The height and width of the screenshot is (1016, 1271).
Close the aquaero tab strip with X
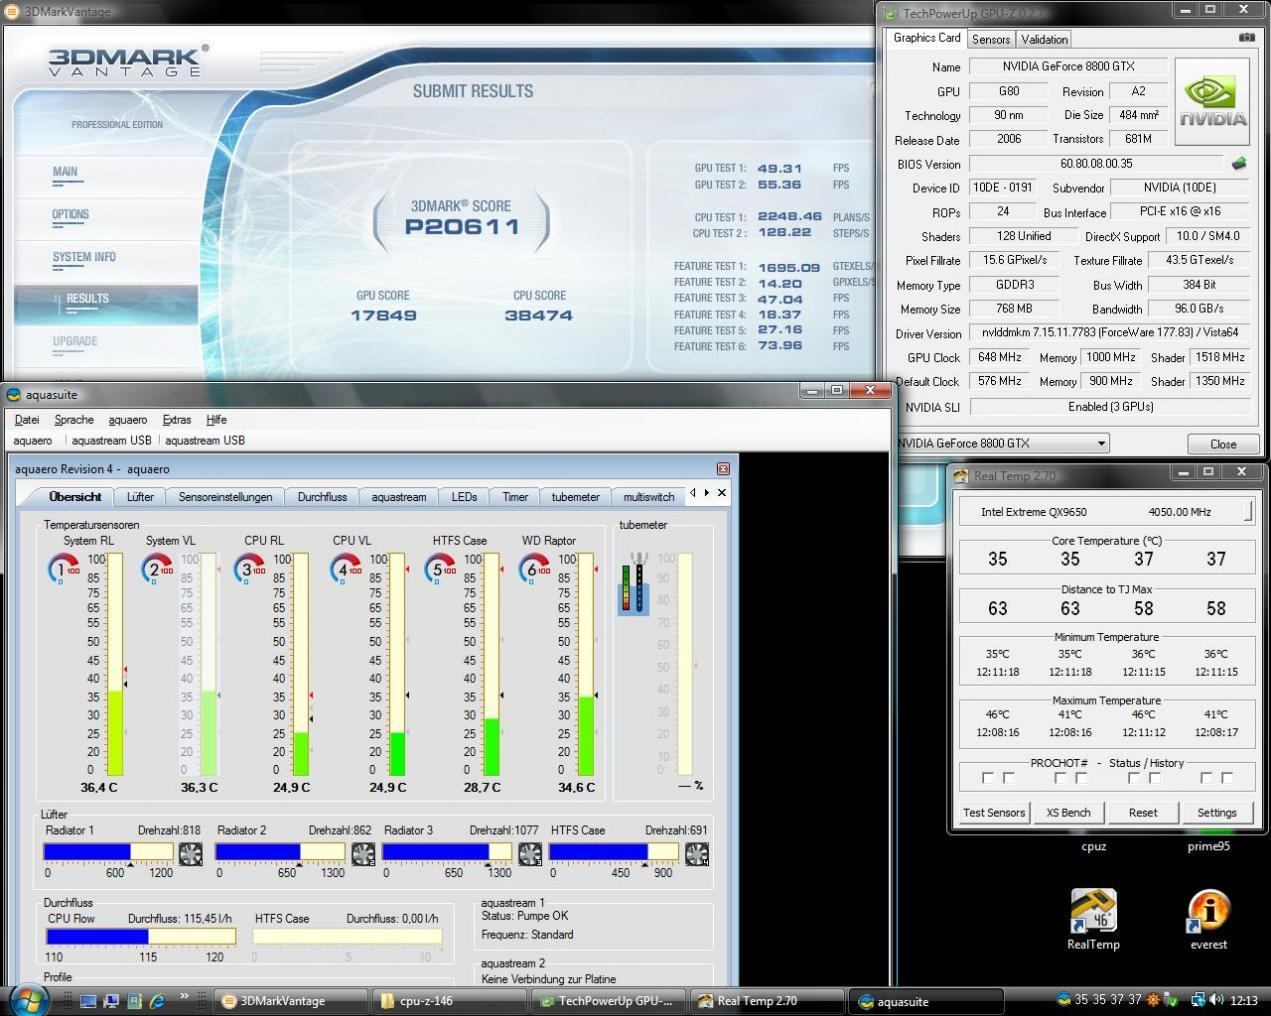722,493
